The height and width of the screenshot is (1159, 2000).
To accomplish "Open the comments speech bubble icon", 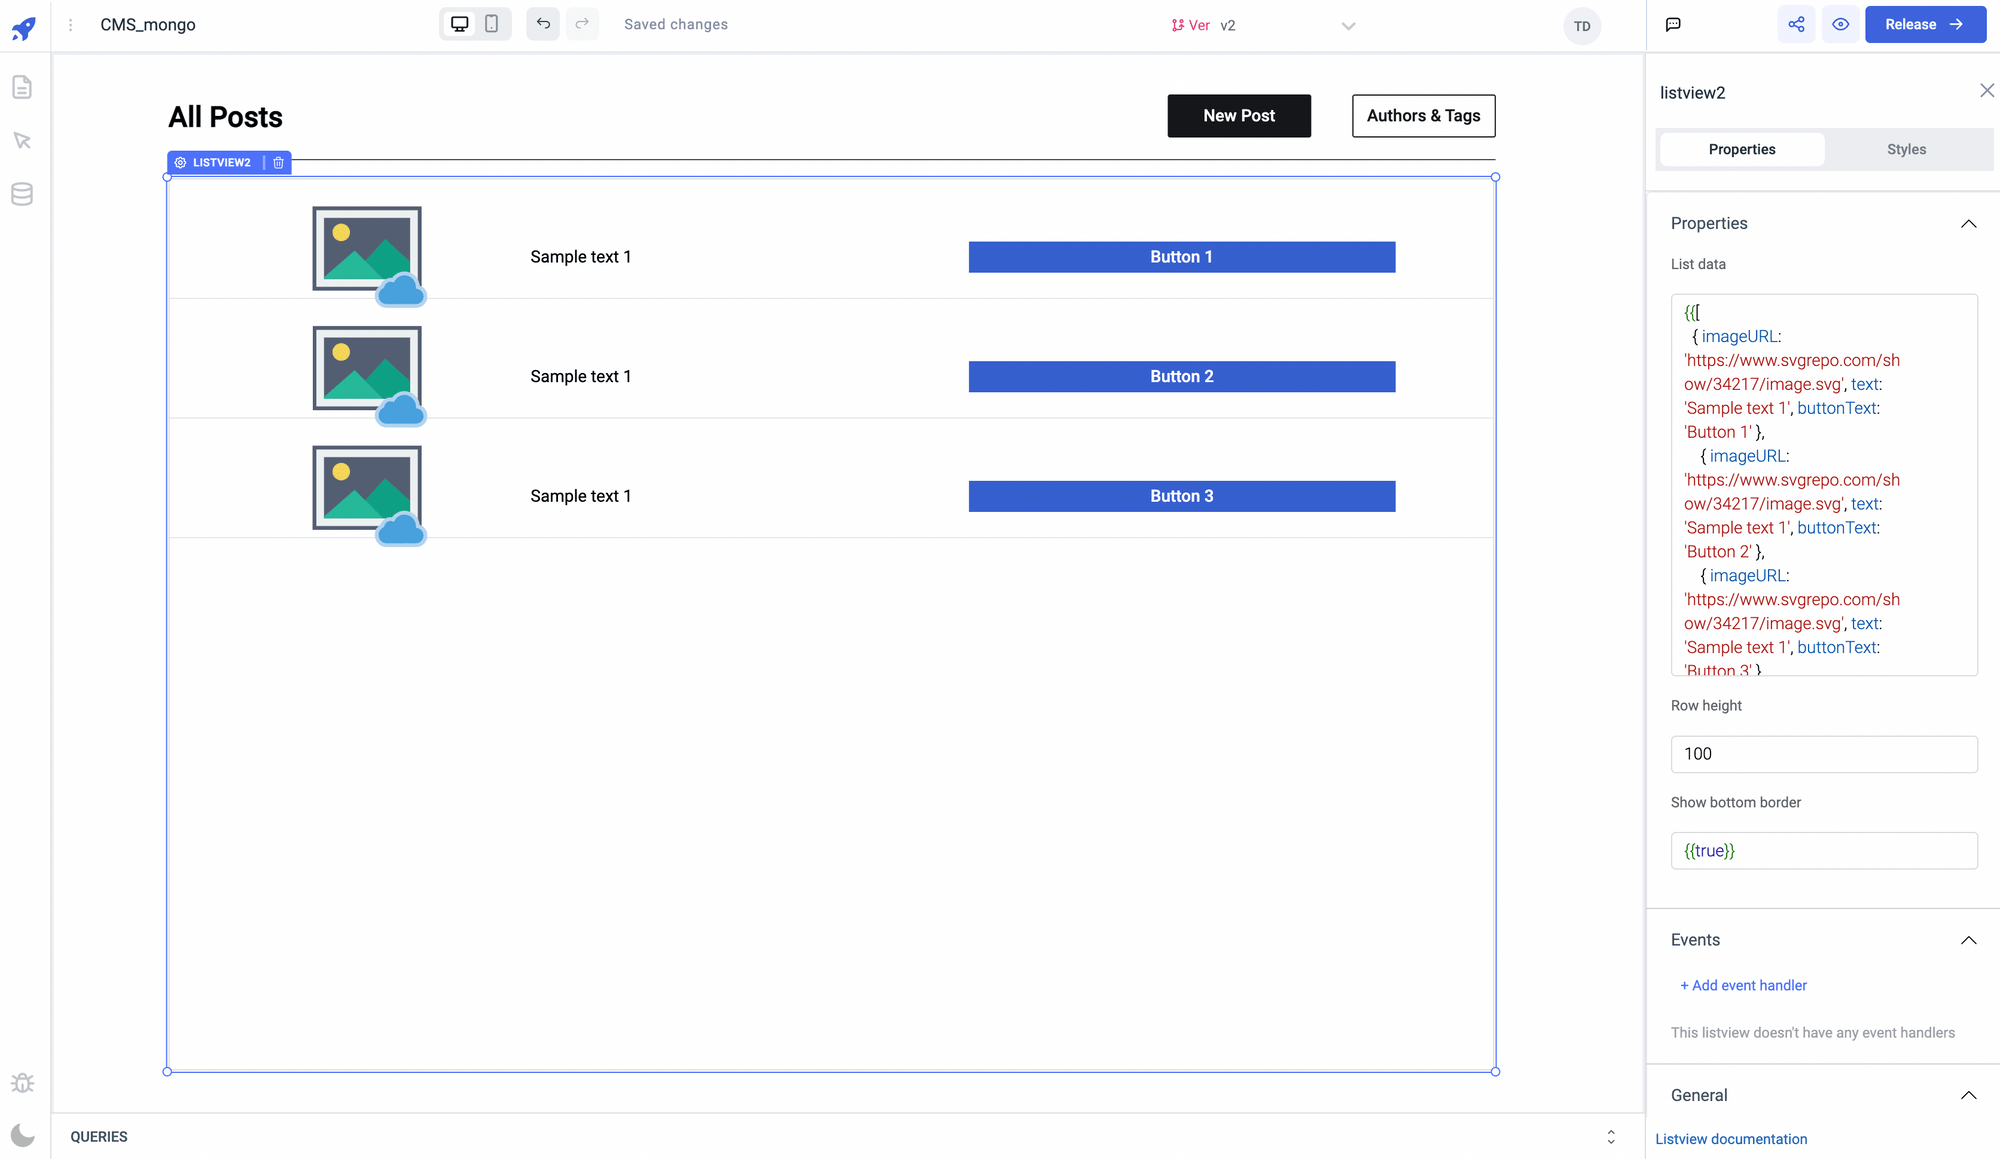I will pyautogui.click(x=1673, y=25).
